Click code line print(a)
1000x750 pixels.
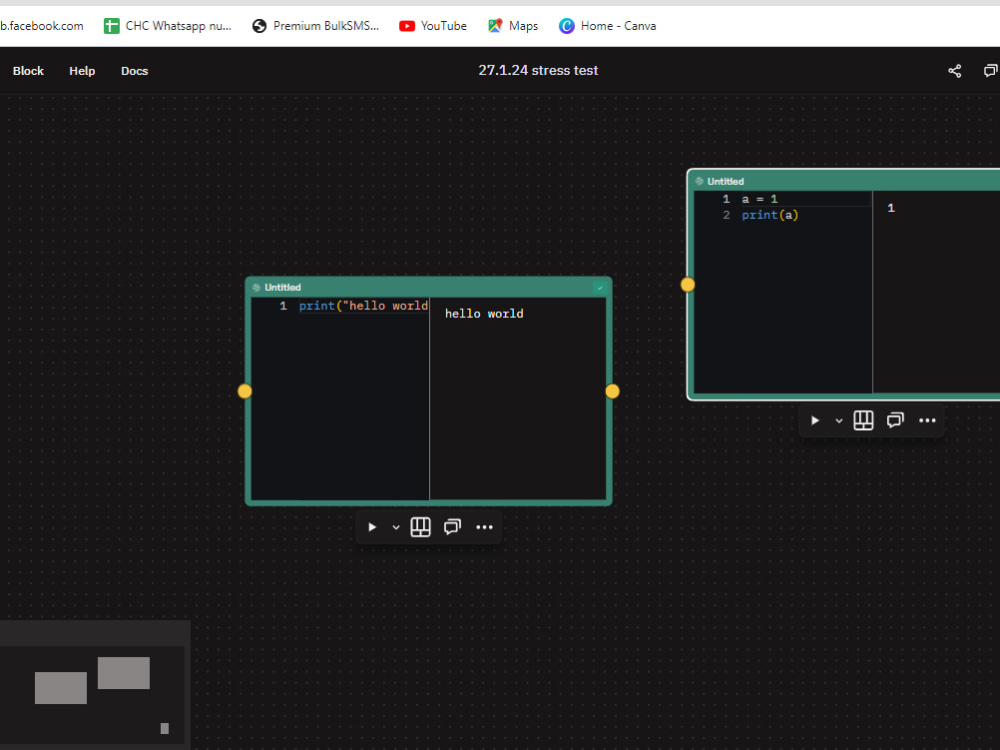click(770, 215)
